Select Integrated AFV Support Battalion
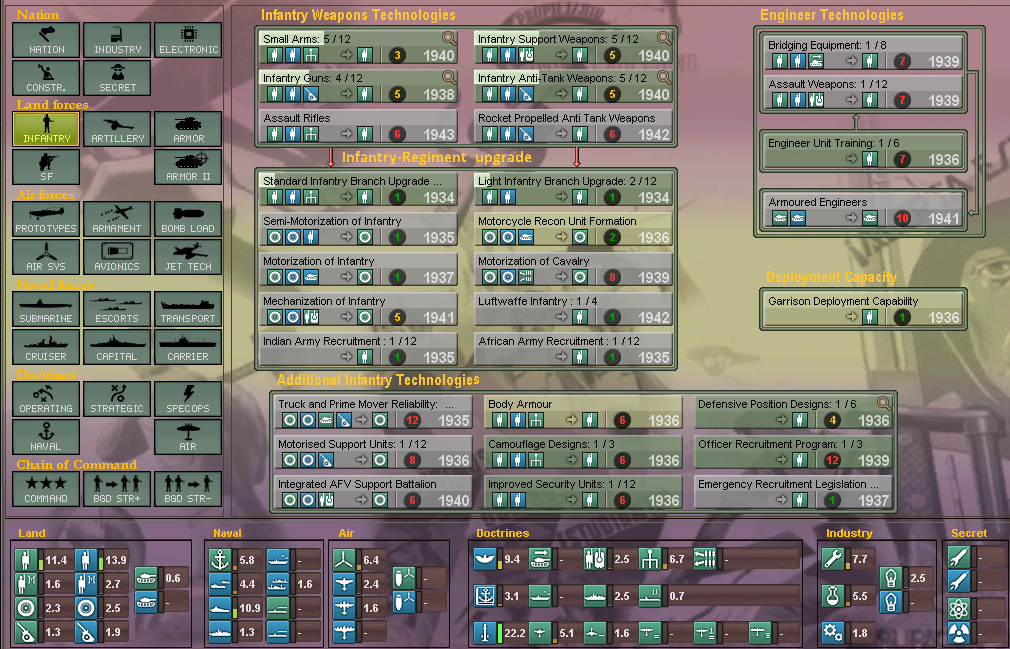Image resolution: width=1010 pixels, height=649 pixels. [373, 492]
